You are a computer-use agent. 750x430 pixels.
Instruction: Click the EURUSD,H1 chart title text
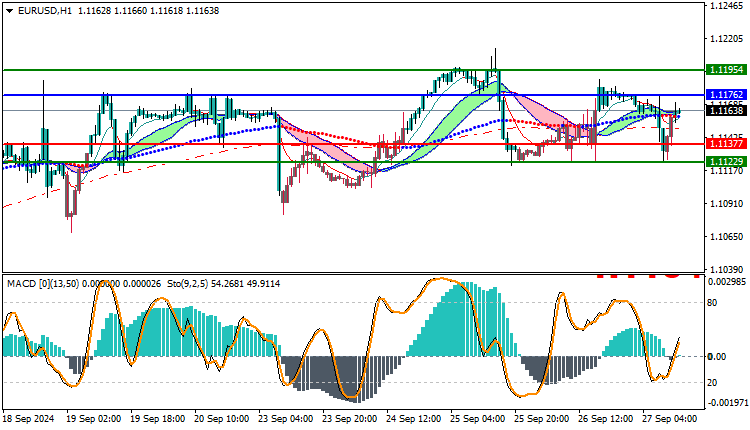click(45, 11)
